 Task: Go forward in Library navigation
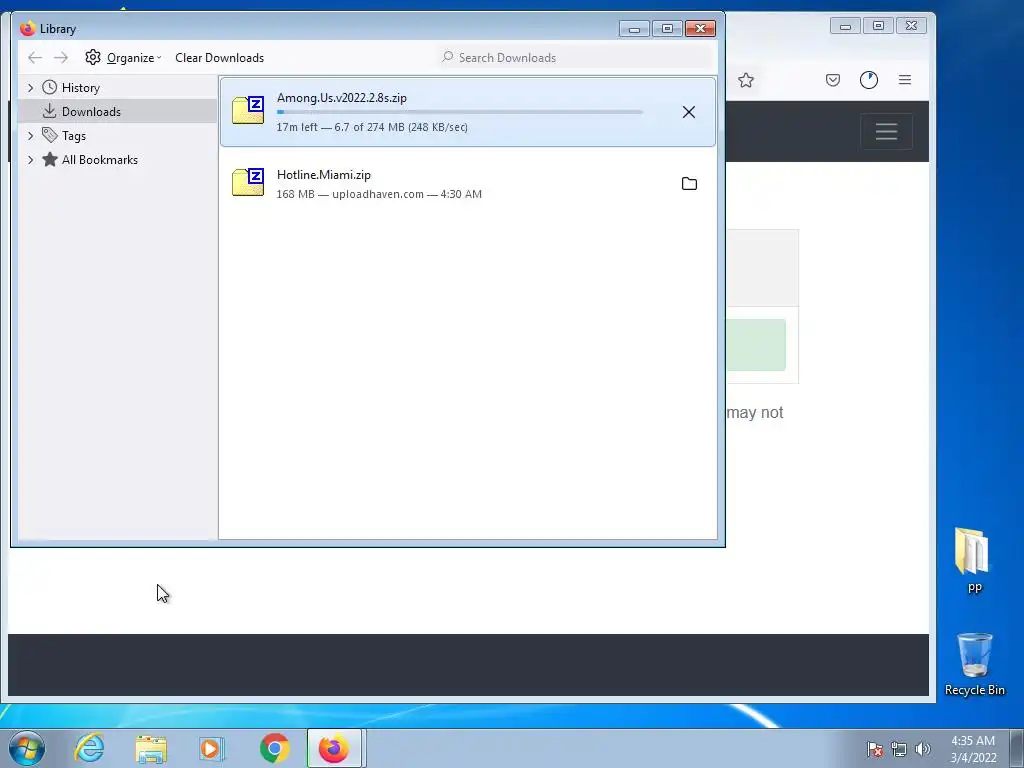click(x=61, y=57)
